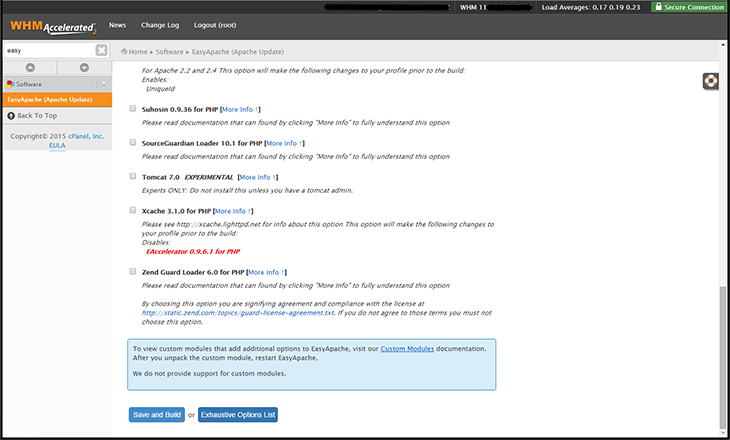Click the sidebar collapse up-arrow icon
730x440 pixels.
pos(30,68)
